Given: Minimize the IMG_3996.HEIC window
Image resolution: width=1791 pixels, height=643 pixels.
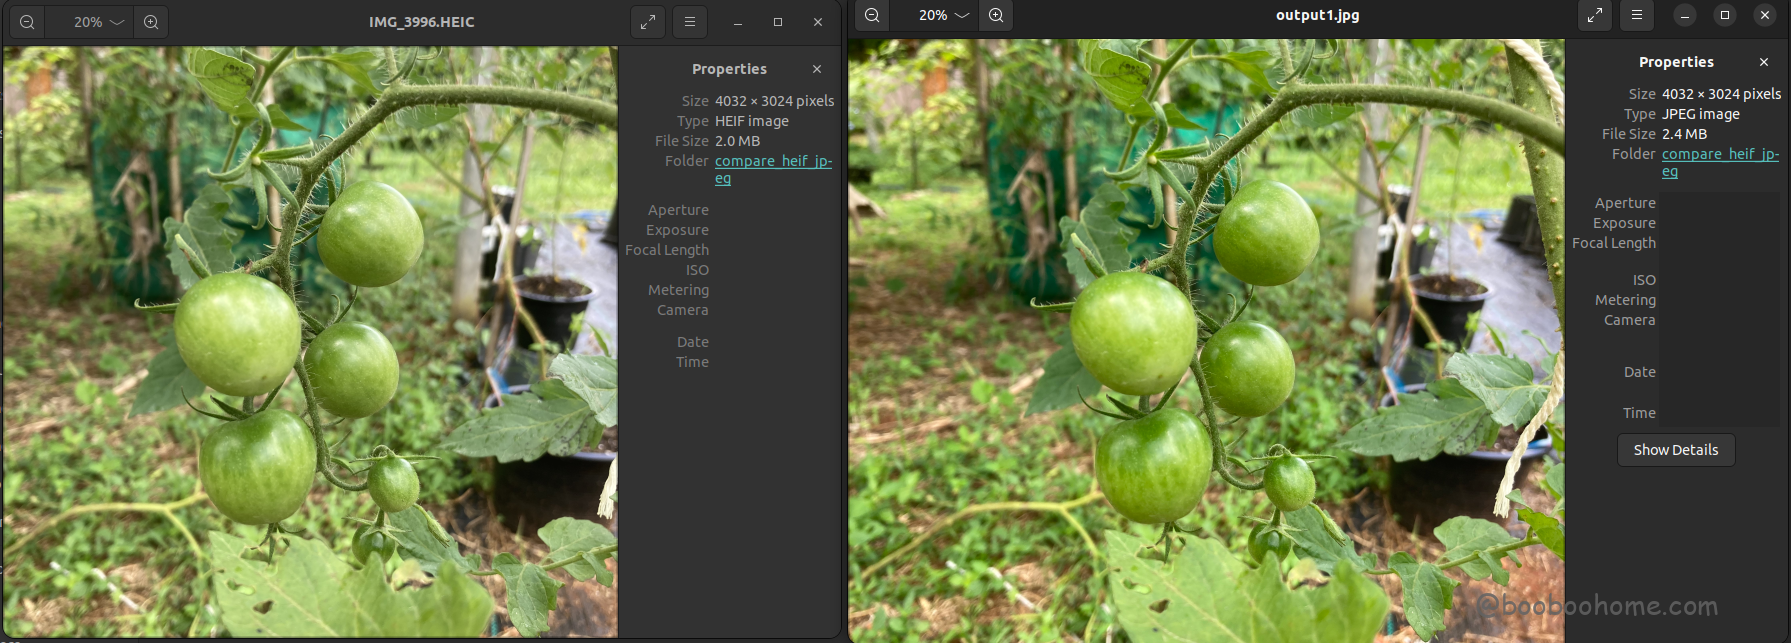Looking at the screenshot, I should [737, 22].
